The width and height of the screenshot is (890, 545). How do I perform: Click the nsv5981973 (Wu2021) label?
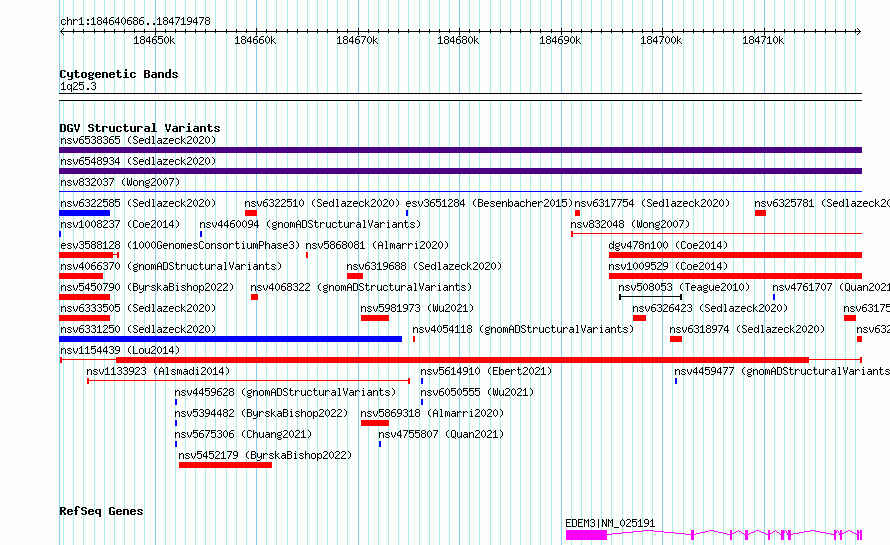(417, 308)
